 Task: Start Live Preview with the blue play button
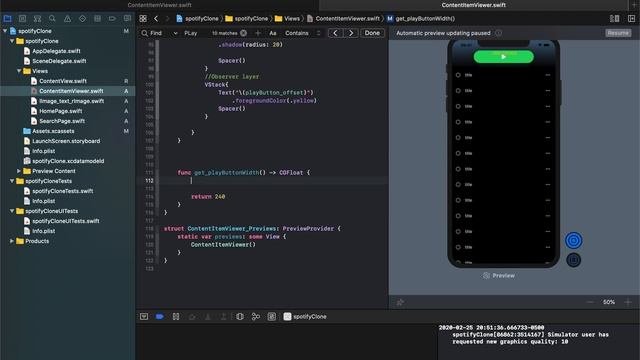click(573, 240)
